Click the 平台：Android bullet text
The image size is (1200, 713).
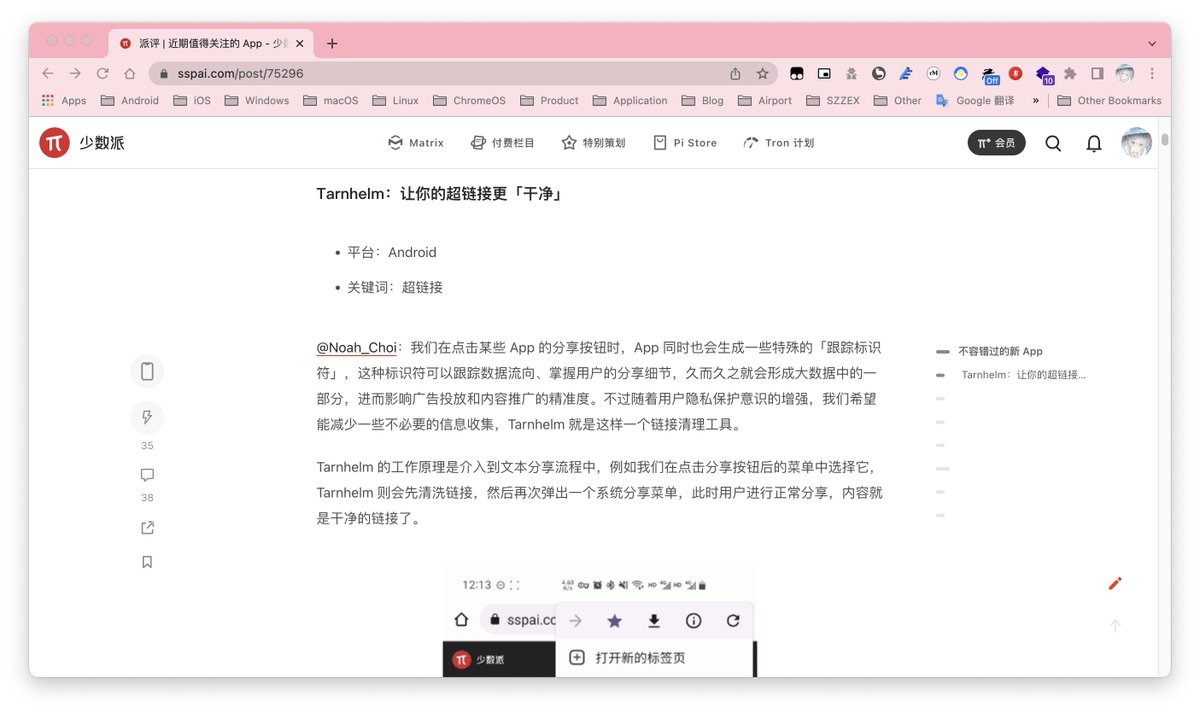(391, 252)
